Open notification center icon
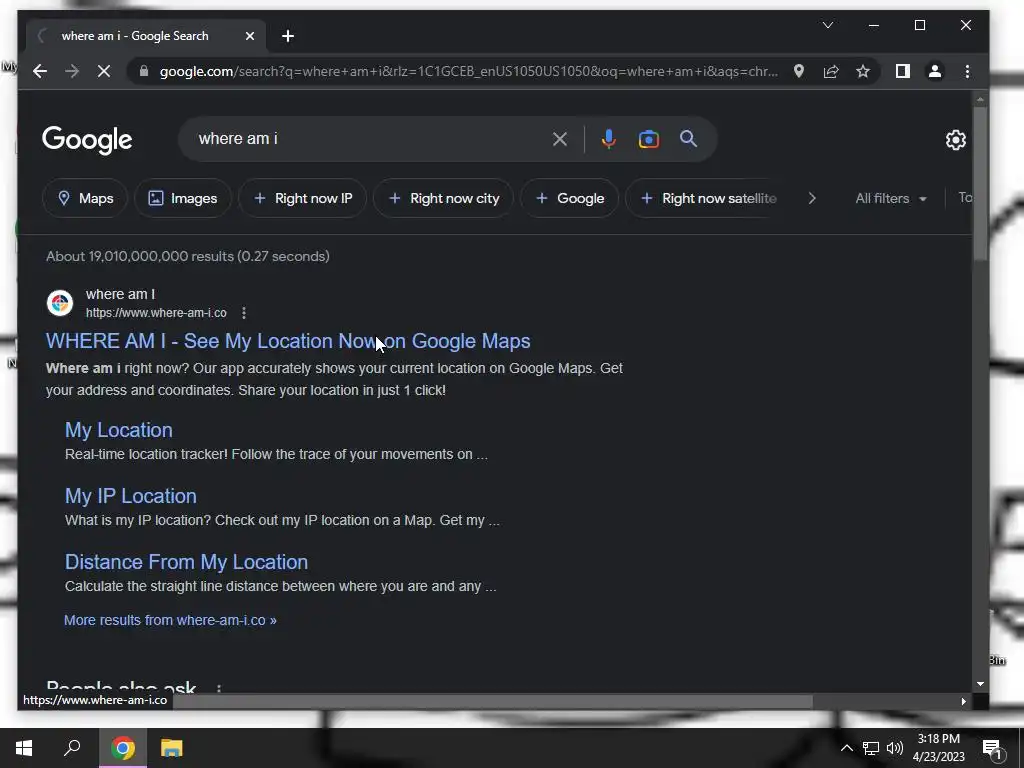Screen dimensions: 1024x768 click(x=992, y=749)
